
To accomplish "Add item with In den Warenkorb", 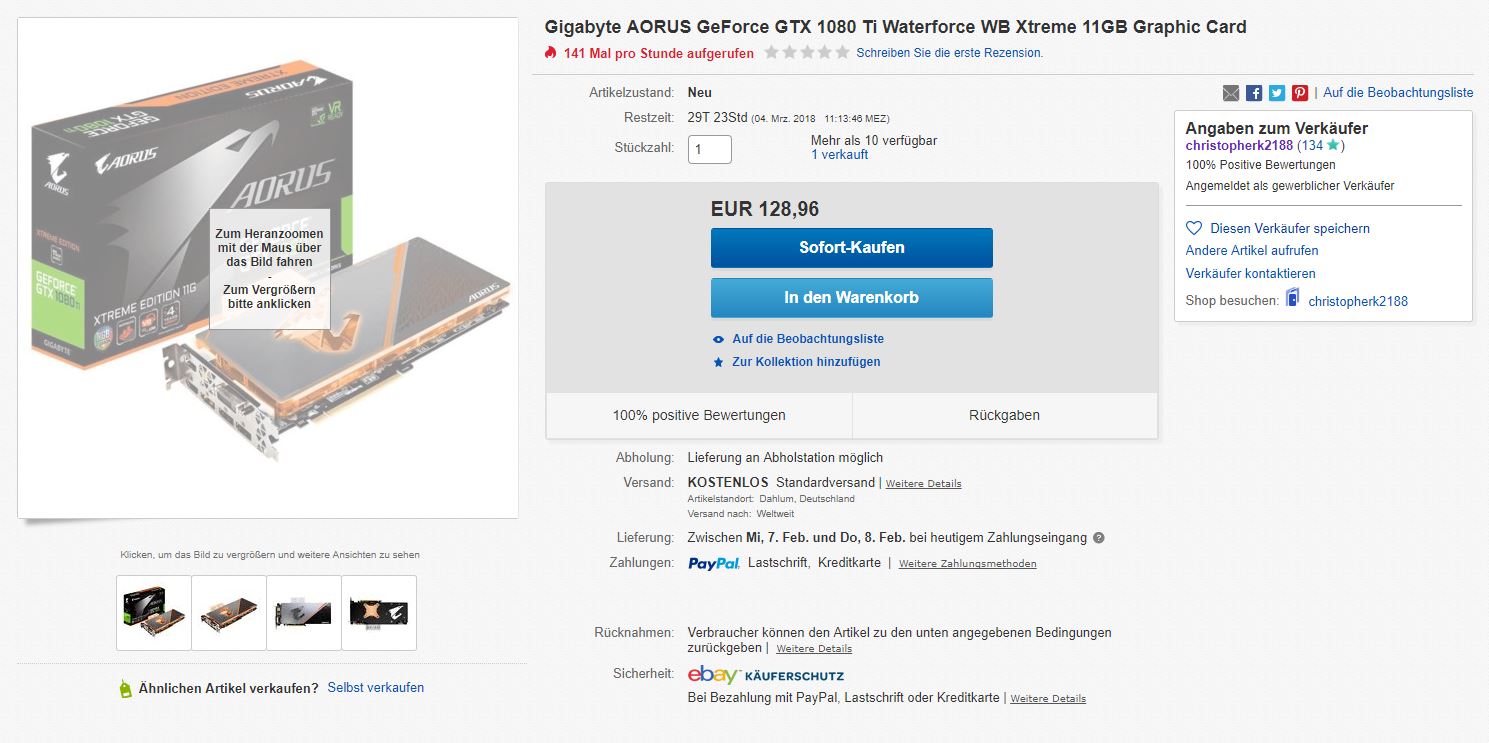I will tap(851, 298).
